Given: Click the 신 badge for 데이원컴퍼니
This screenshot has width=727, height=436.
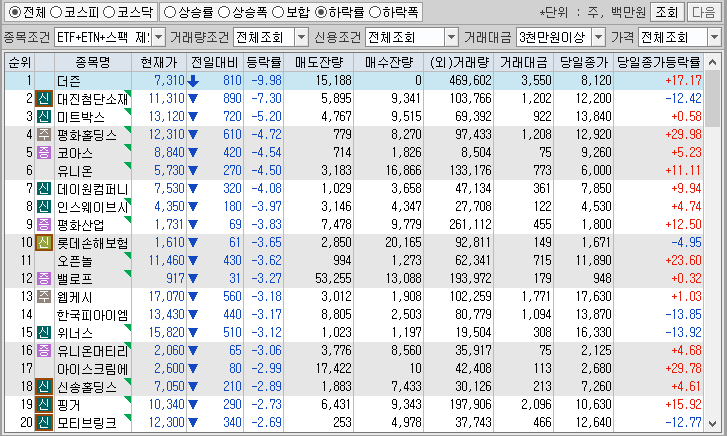Looking at the screenshot, I should pos(44,188).
